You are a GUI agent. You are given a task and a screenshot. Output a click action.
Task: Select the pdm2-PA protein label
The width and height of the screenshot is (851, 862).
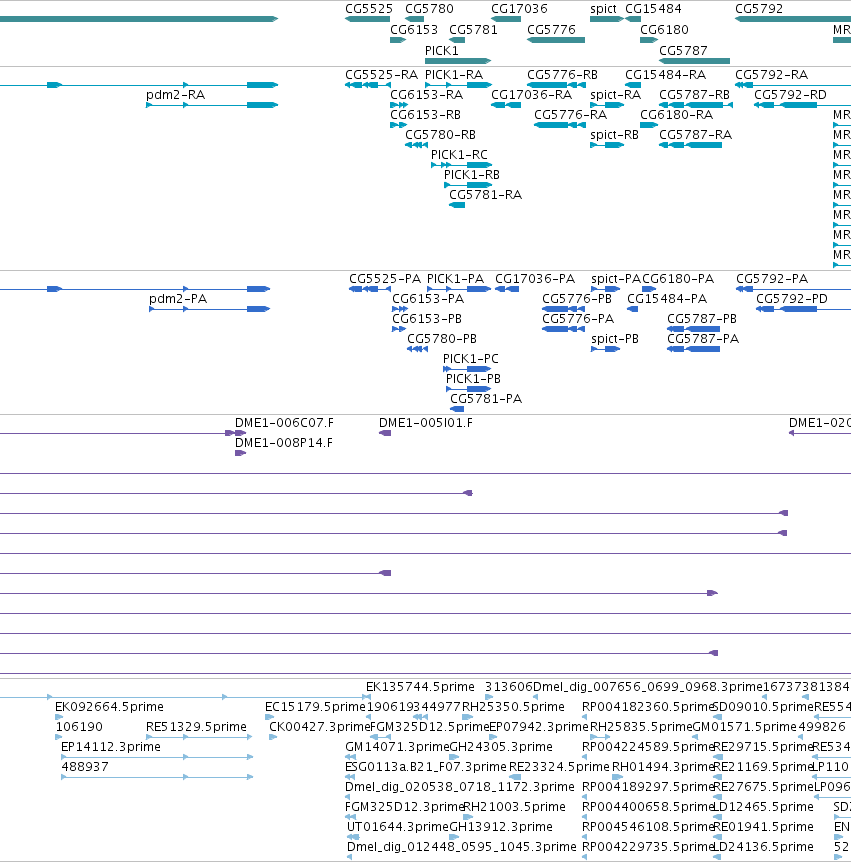tap(178, 299)
